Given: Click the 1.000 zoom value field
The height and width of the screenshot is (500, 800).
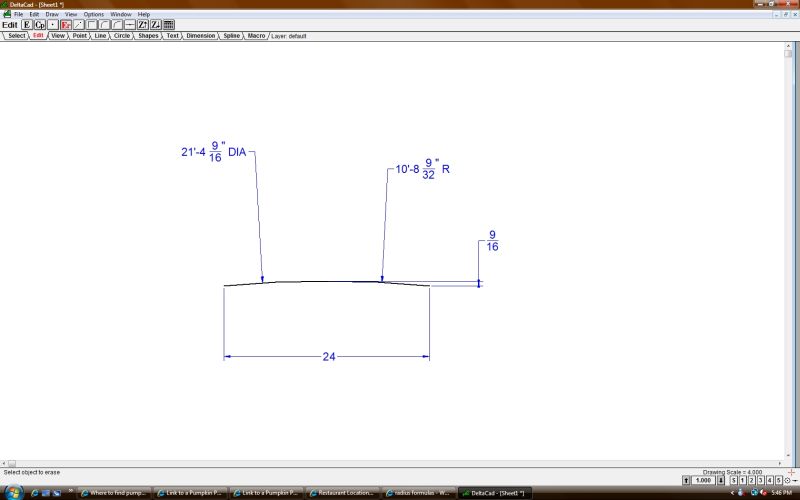Looking at the screenshot, I should click(703, 481).
